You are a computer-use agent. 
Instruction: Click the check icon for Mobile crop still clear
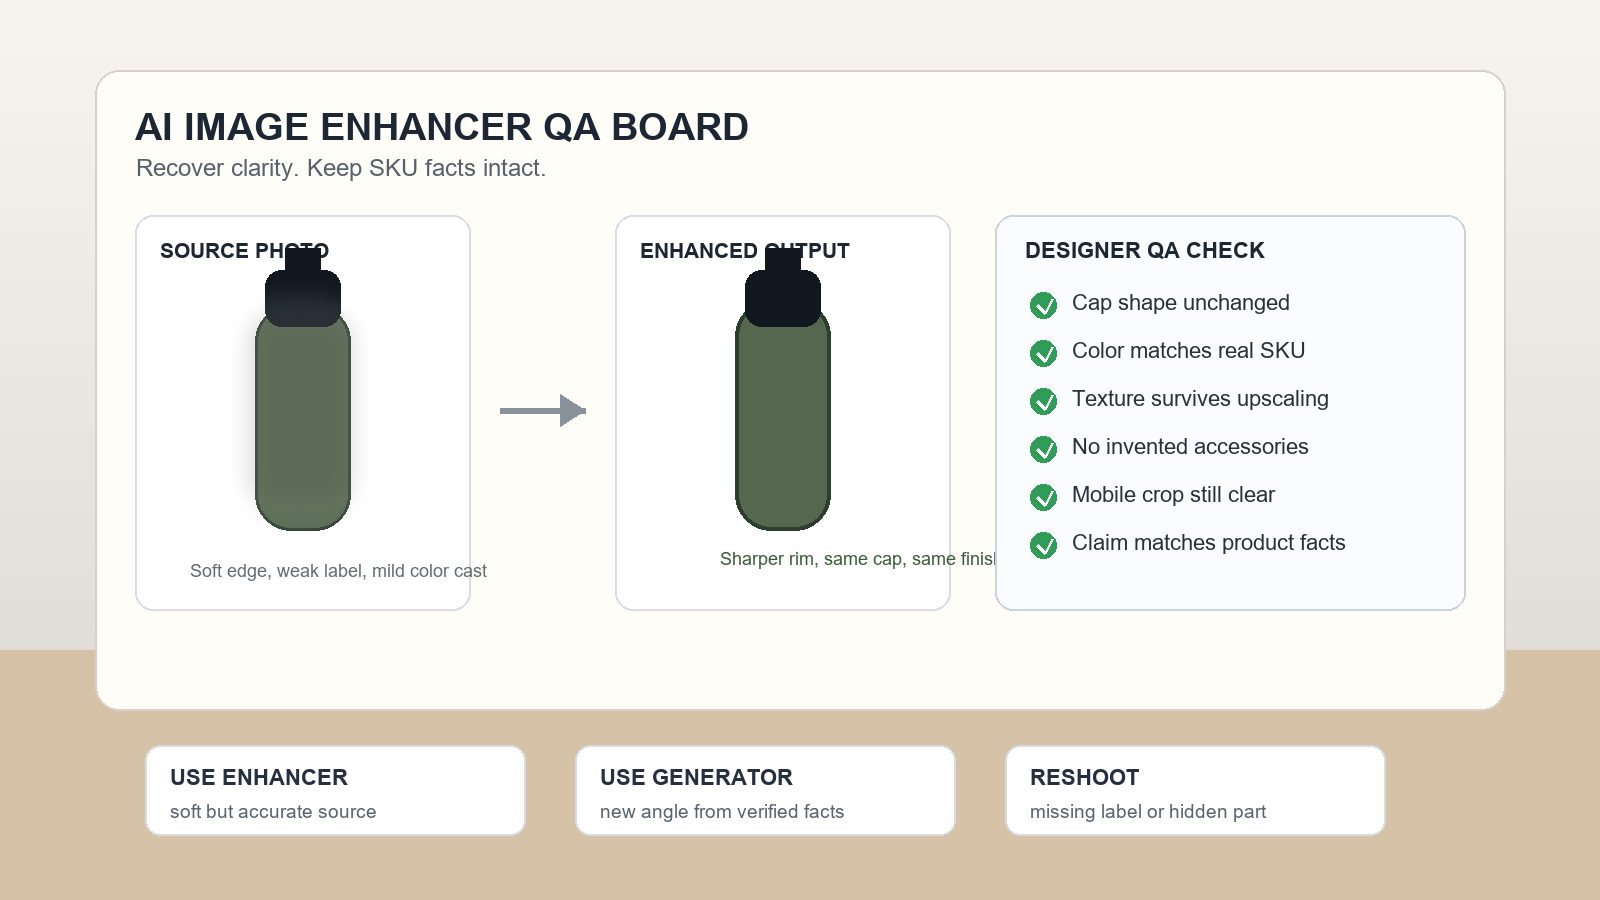point(1043,497)
